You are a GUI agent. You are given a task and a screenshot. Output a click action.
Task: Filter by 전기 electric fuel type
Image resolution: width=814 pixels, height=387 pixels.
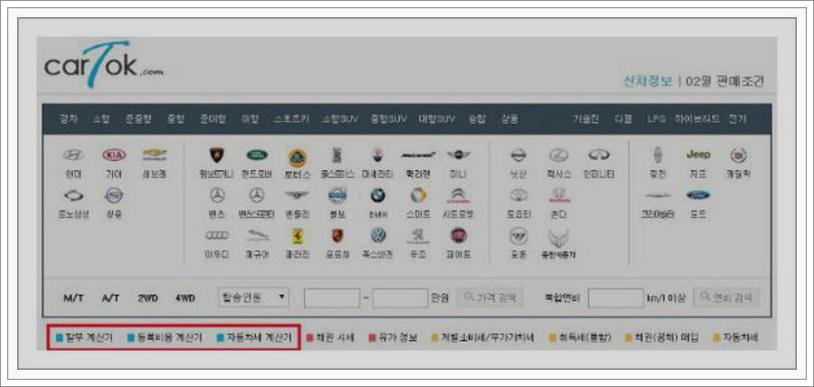pos(738,119)
